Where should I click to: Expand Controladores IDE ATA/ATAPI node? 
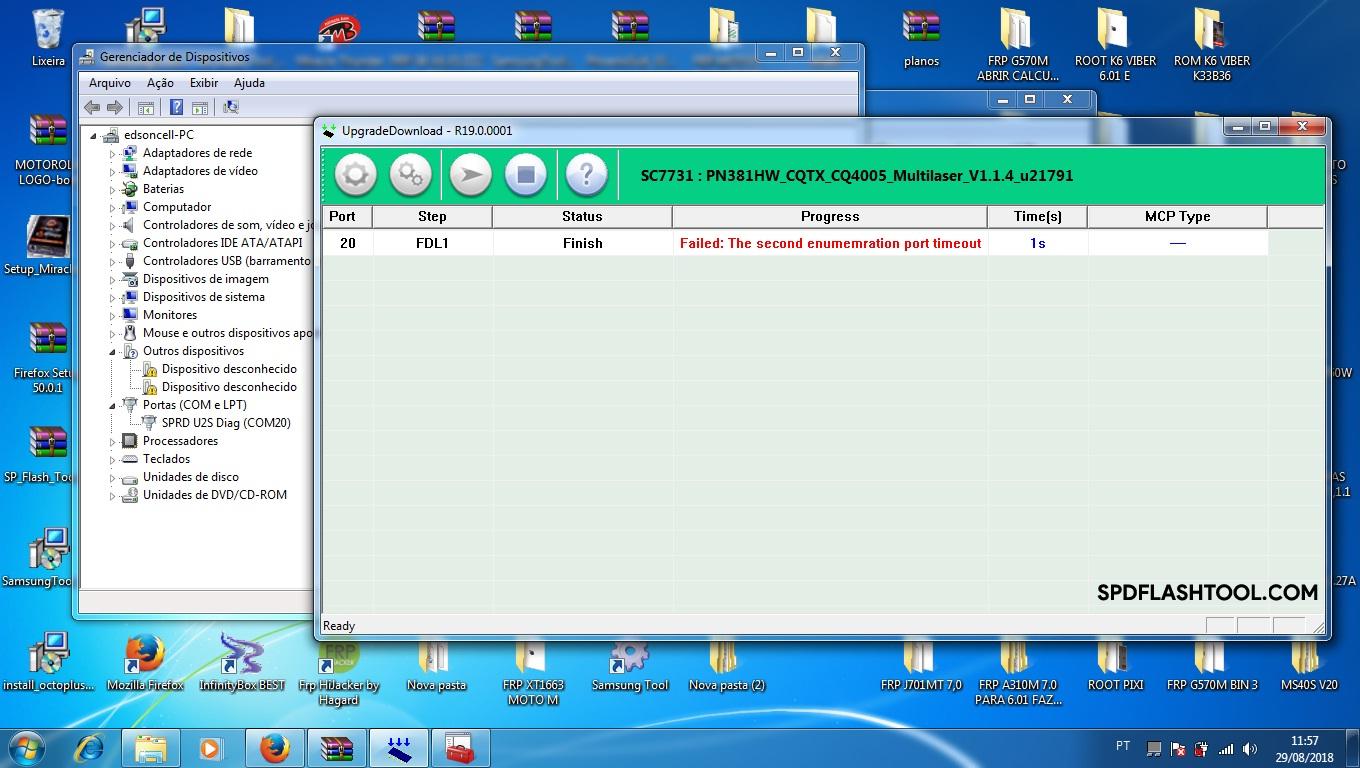pos(113,243)
